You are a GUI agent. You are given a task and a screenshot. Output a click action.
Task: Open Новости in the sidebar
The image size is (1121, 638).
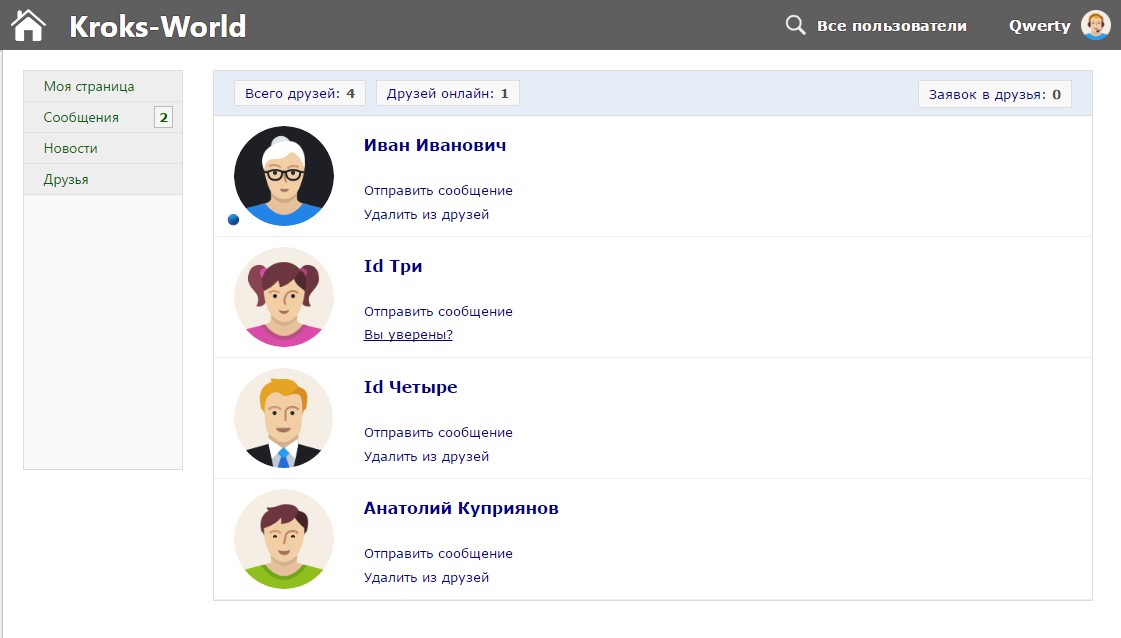103,148
